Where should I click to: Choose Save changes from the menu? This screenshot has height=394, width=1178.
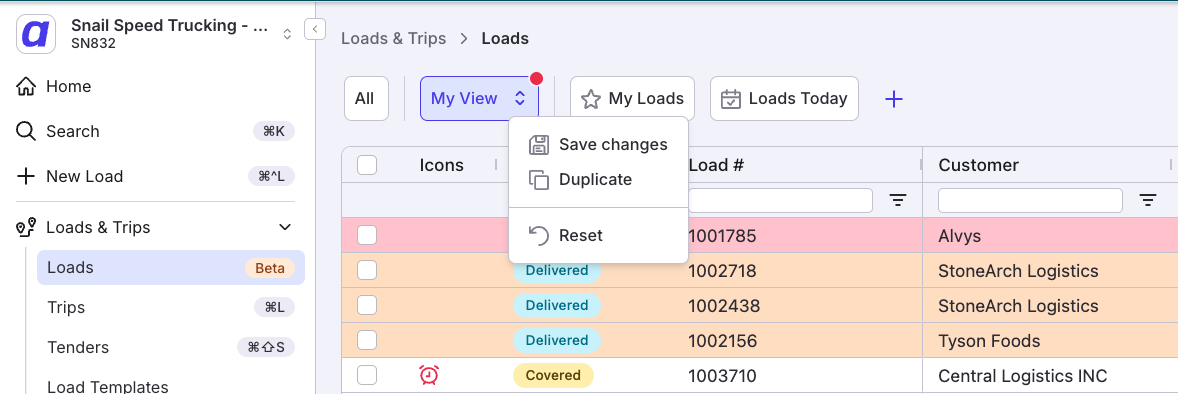point(598,144)
